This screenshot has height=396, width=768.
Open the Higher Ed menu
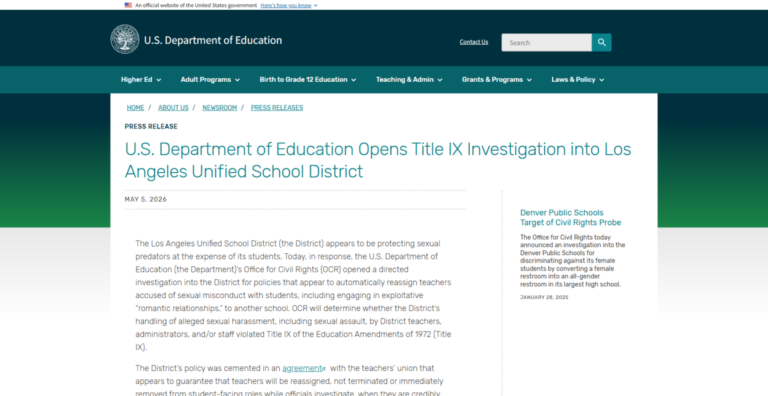click(141, 79)
